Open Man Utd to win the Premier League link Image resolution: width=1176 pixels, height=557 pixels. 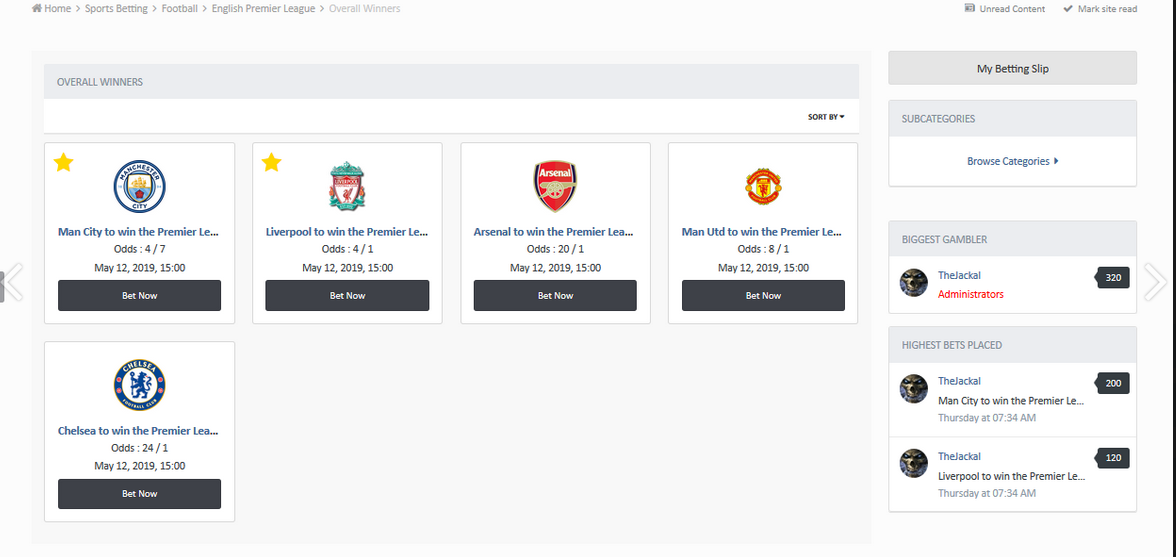[x=762, y=232]
